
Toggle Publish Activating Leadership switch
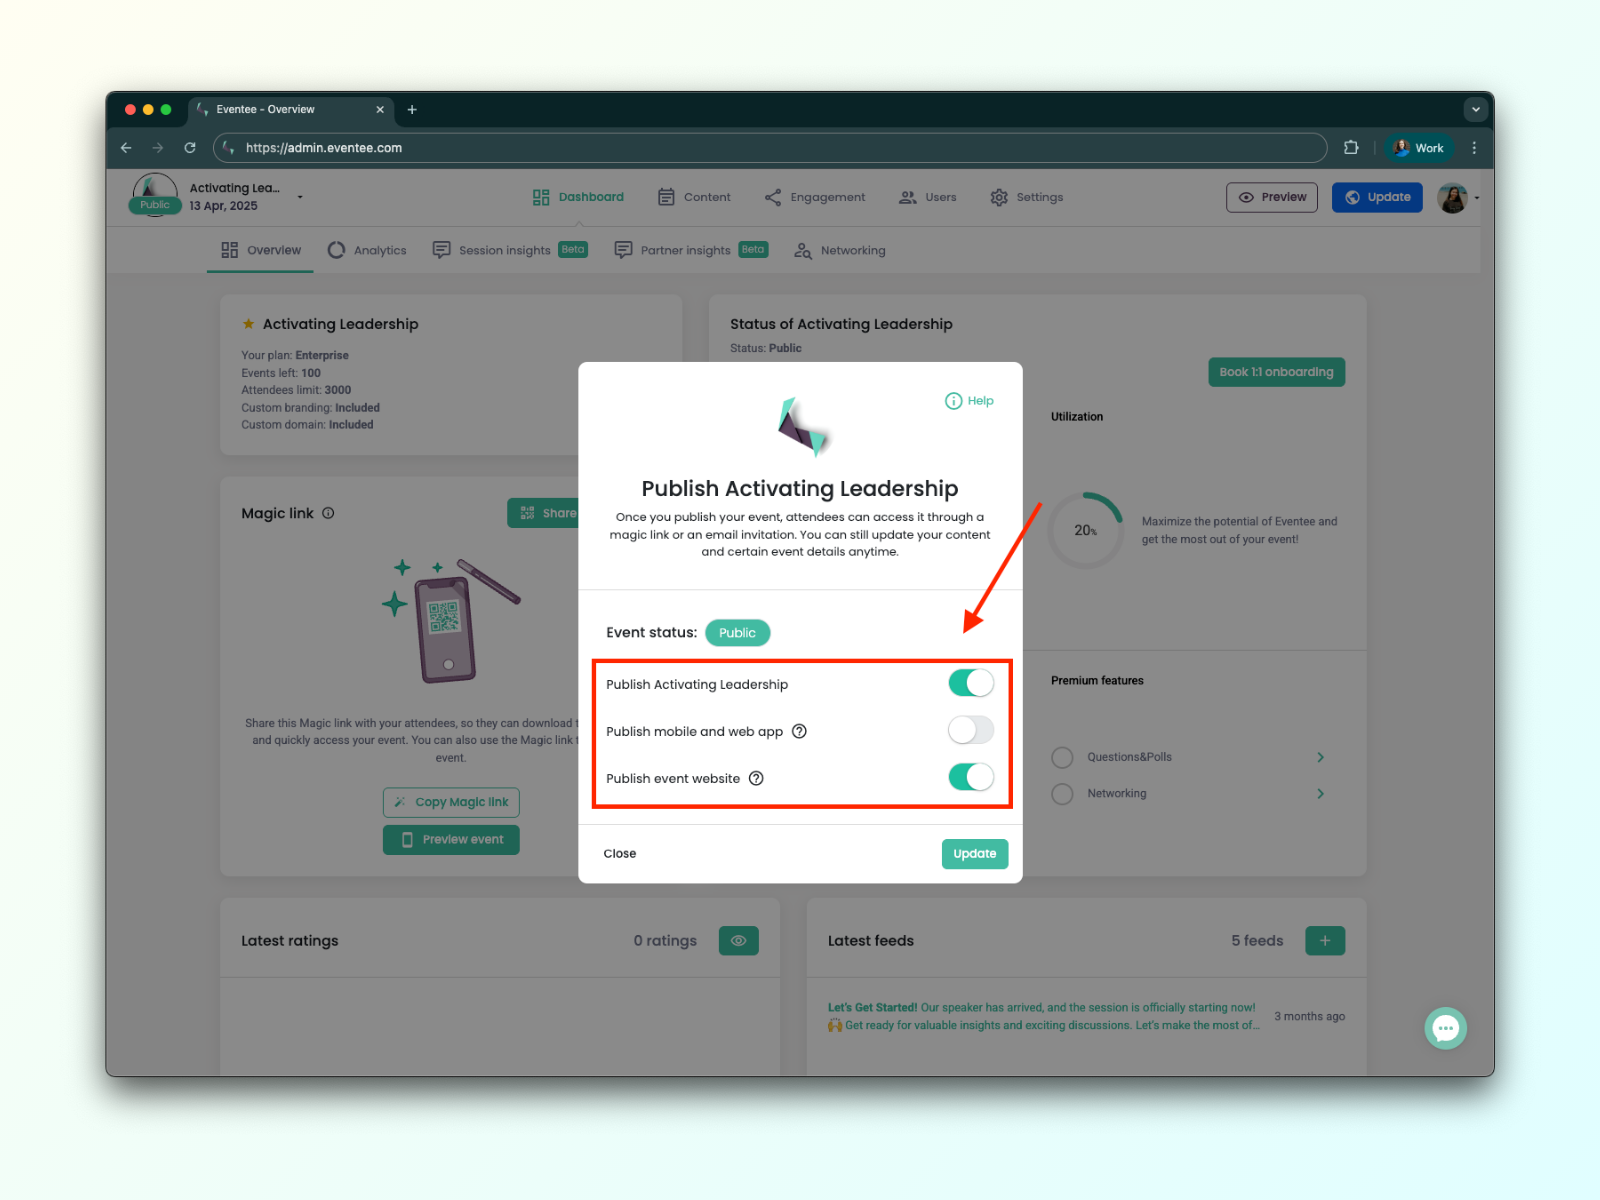click(x=971, y=683)
